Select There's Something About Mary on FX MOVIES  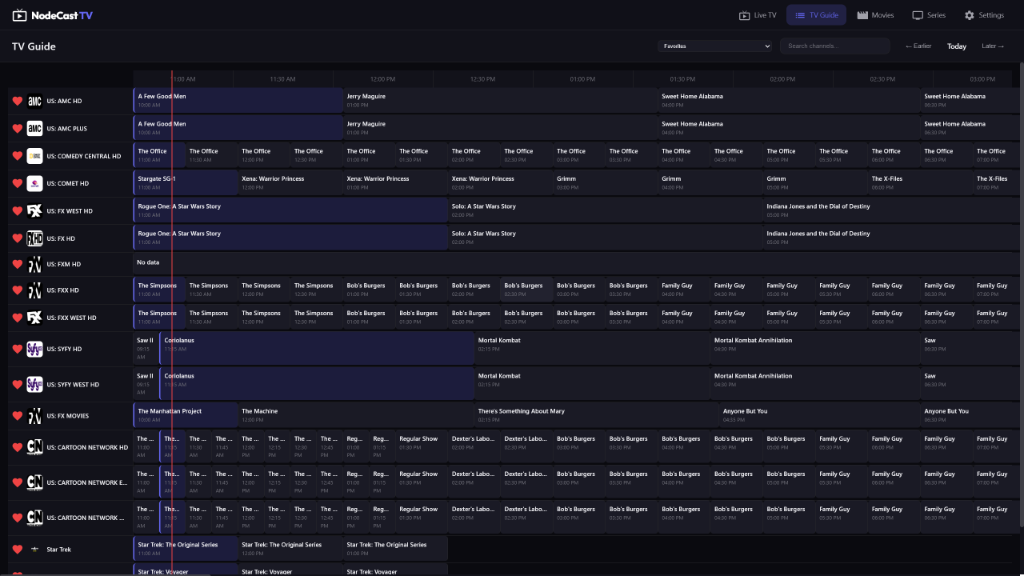596,415
